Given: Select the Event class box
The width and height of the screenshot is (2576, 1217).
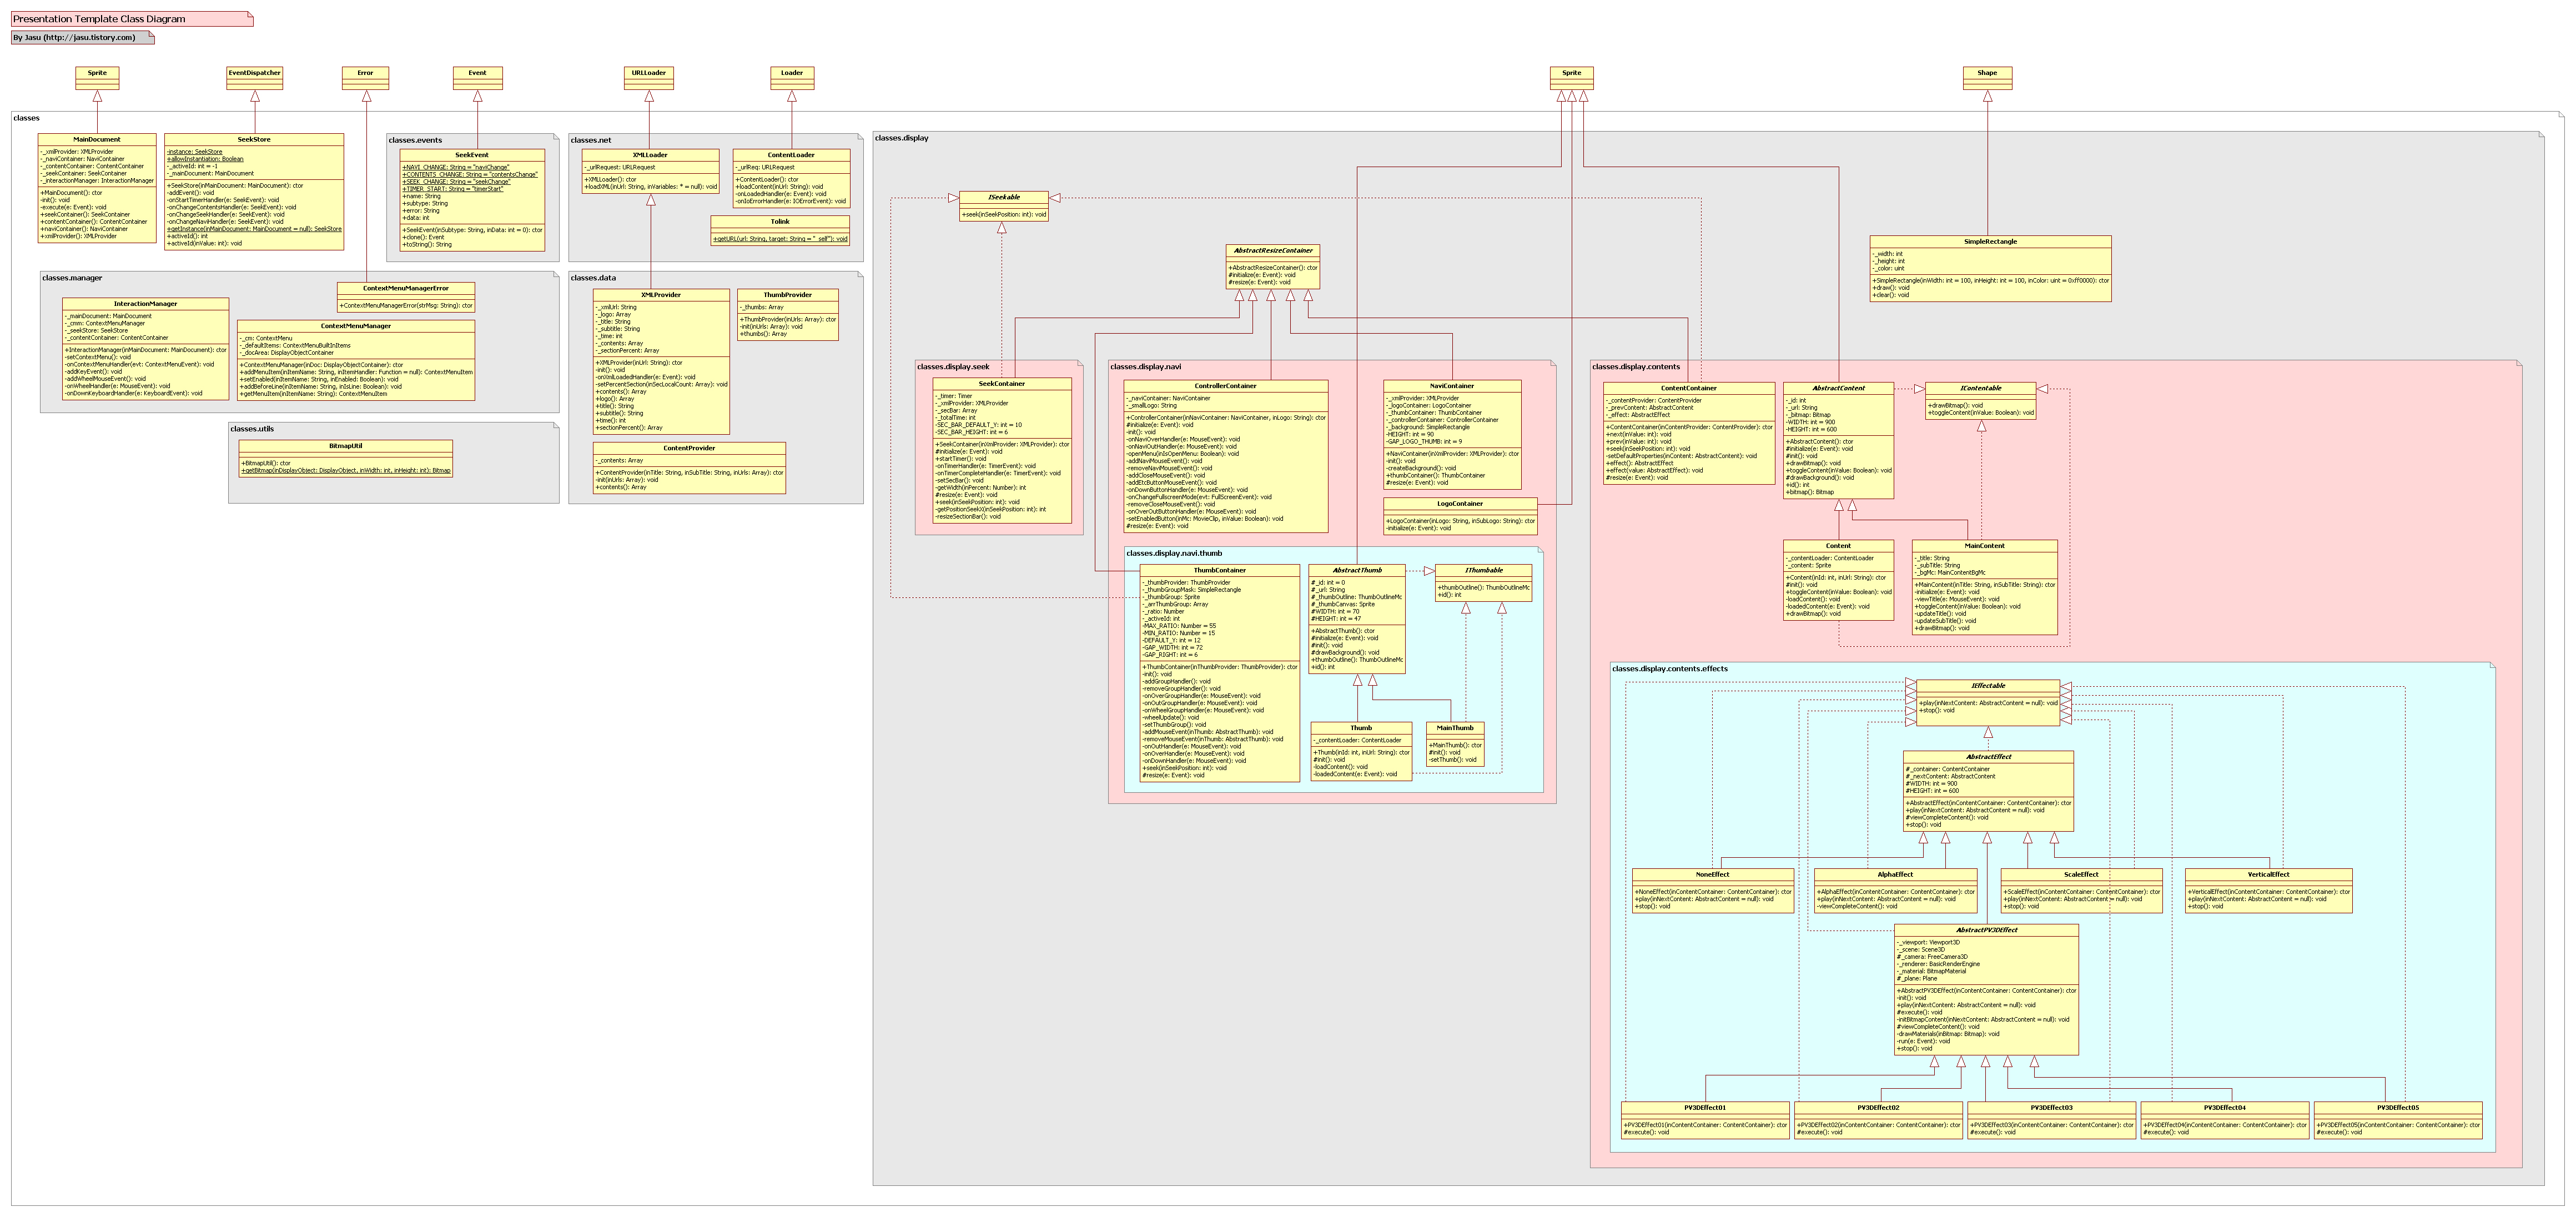Looking at the screenshot, I should 477,78.
